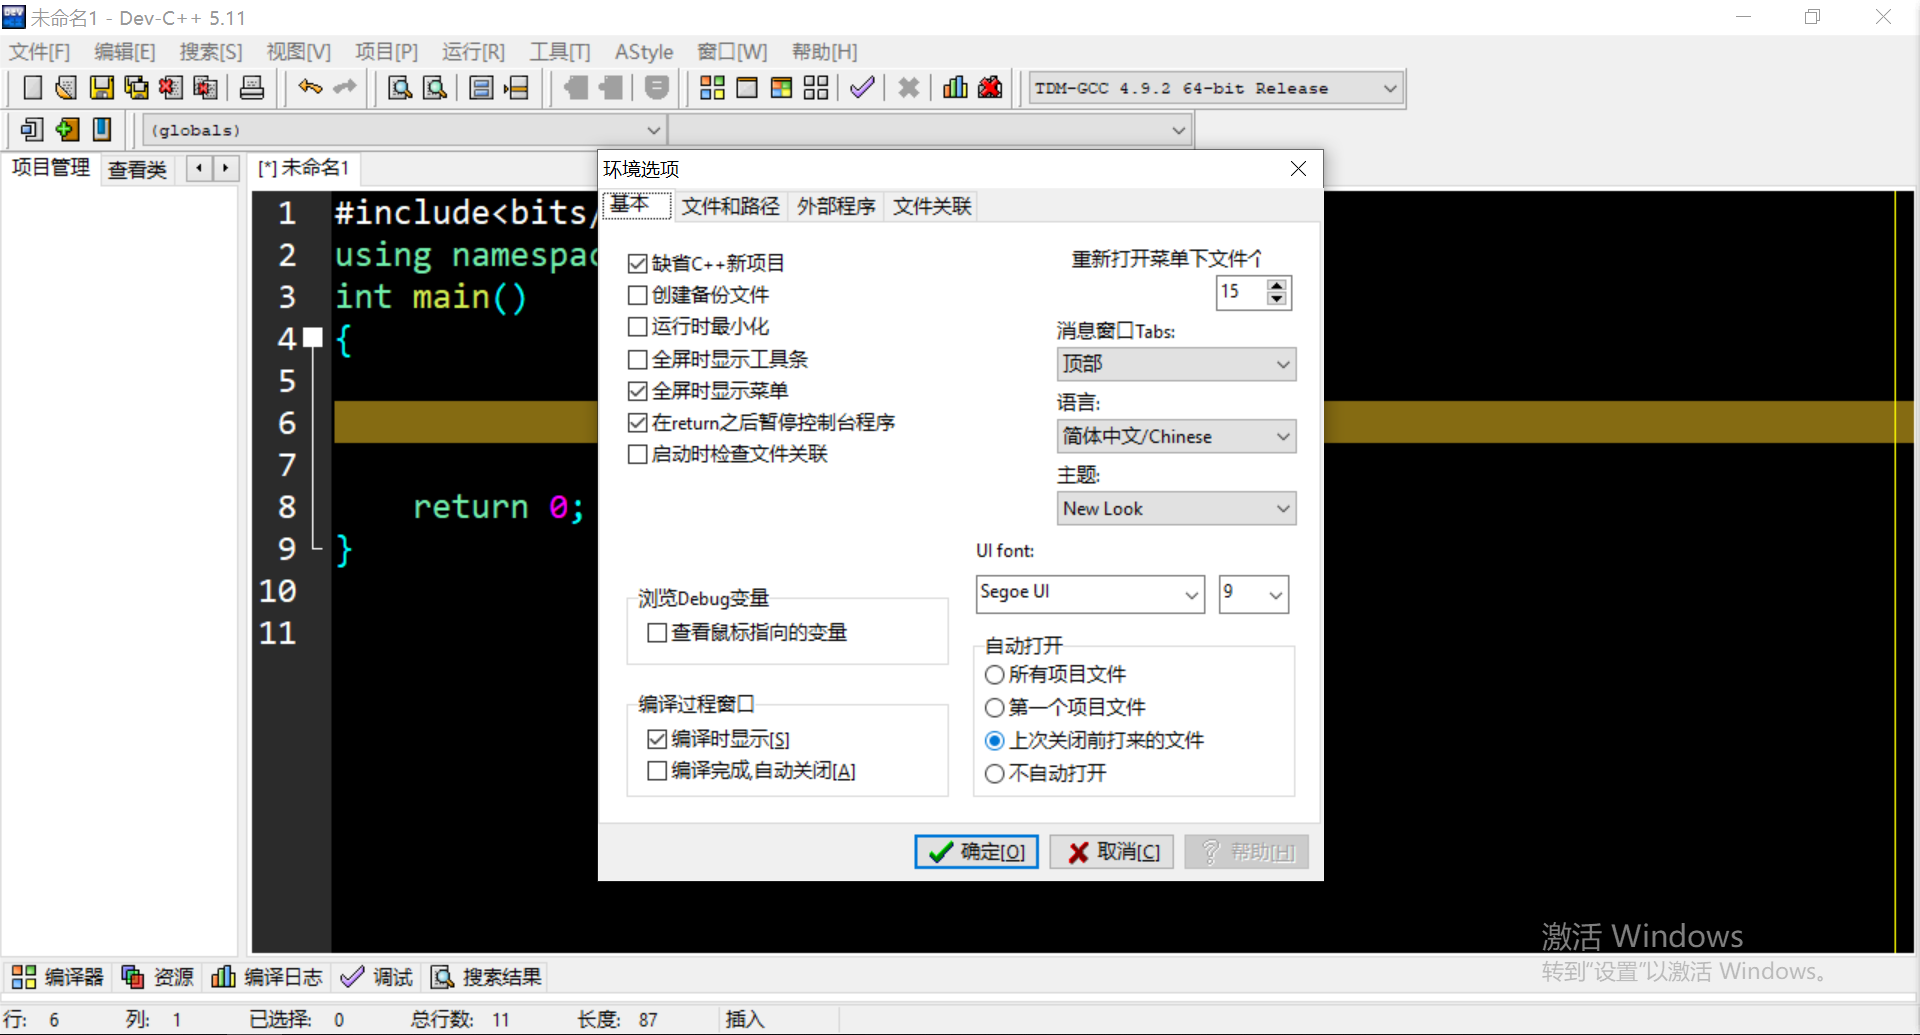Click the left arrow beside 查看类 tab

[x=200, y=168]
